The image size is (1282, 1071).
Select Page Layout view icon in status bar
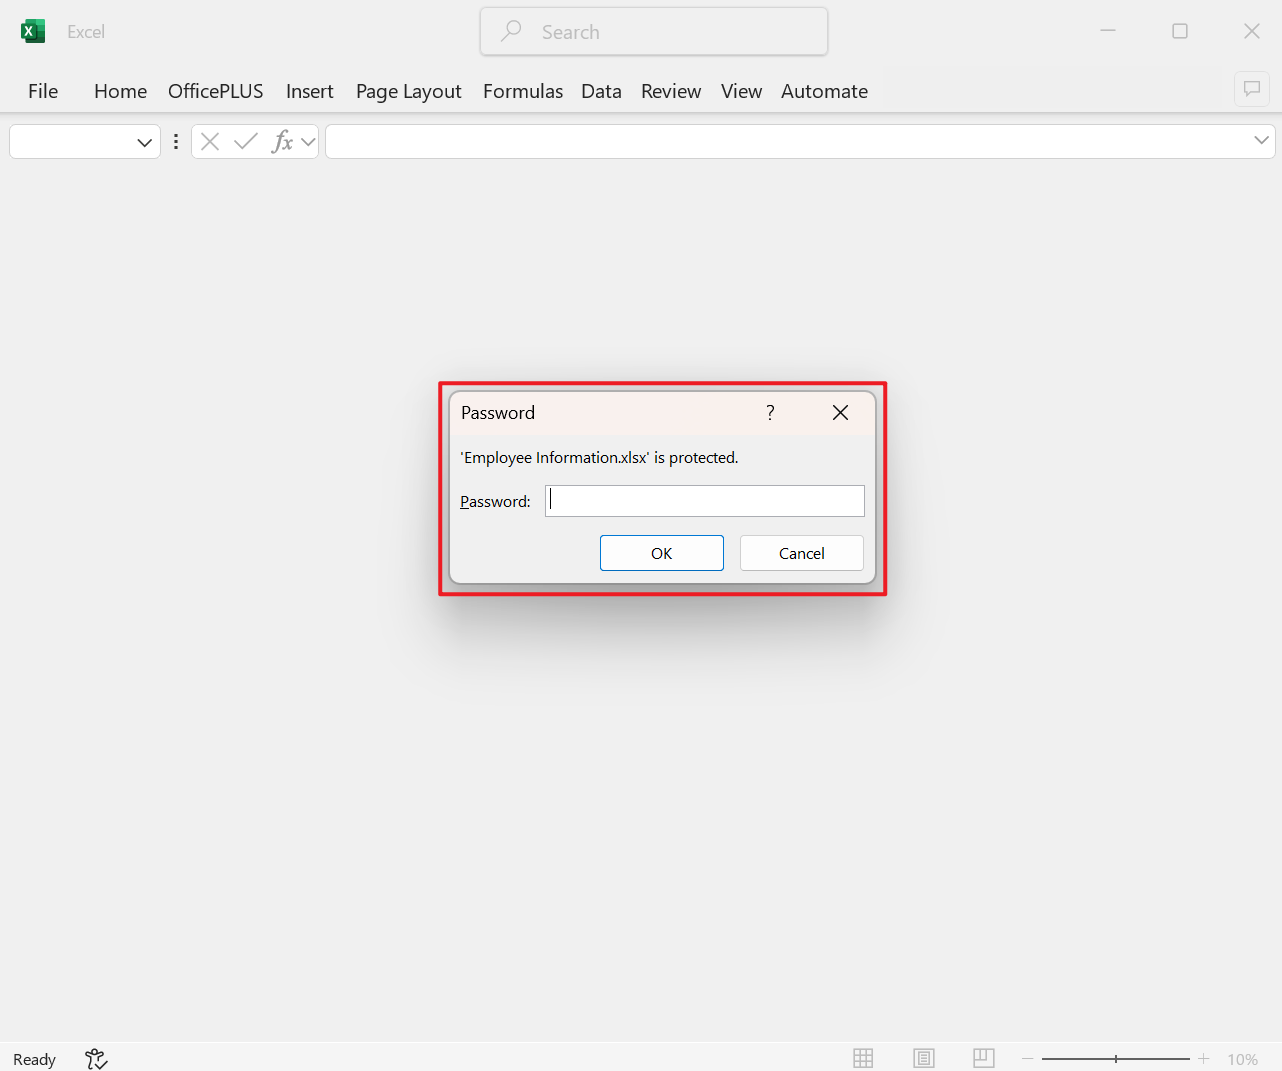923,1058
